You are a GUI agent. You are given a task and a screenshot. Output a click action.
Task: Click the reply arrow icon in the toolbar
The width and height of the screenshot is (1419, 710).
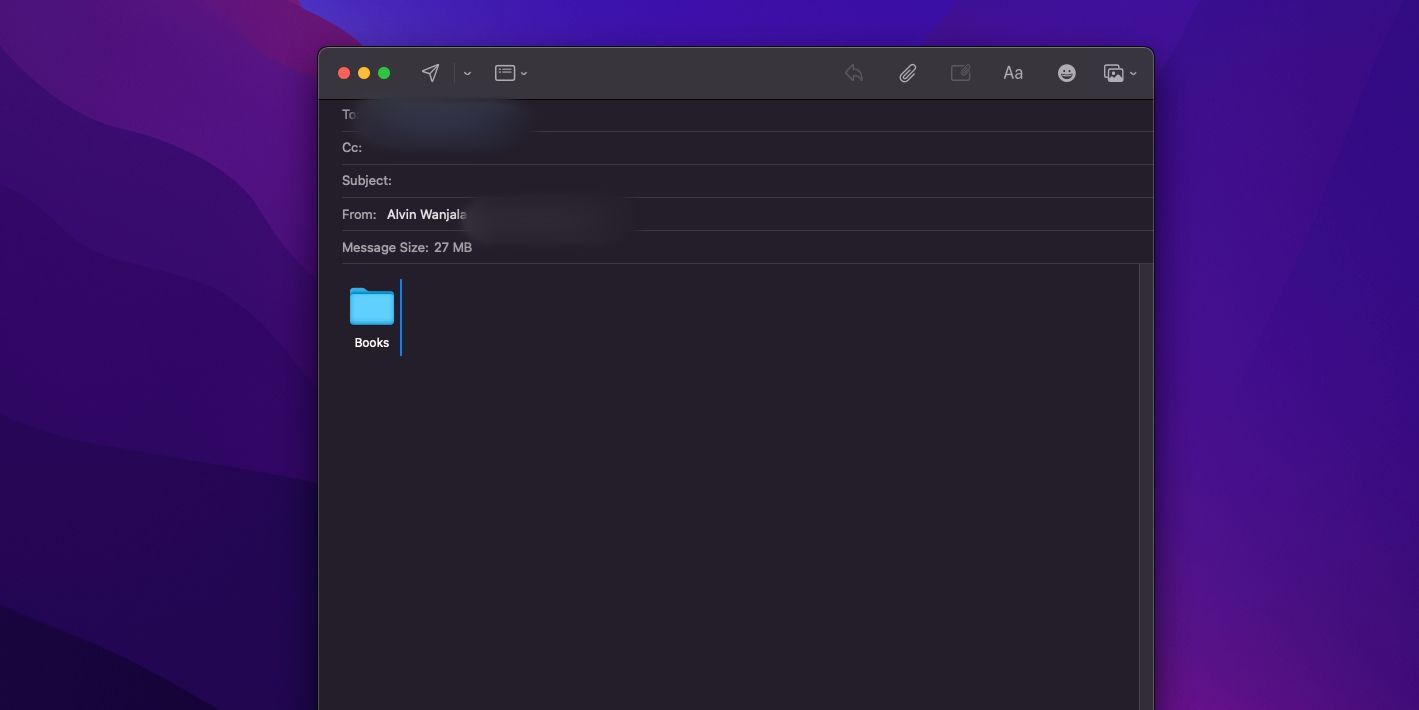(852, 72)
